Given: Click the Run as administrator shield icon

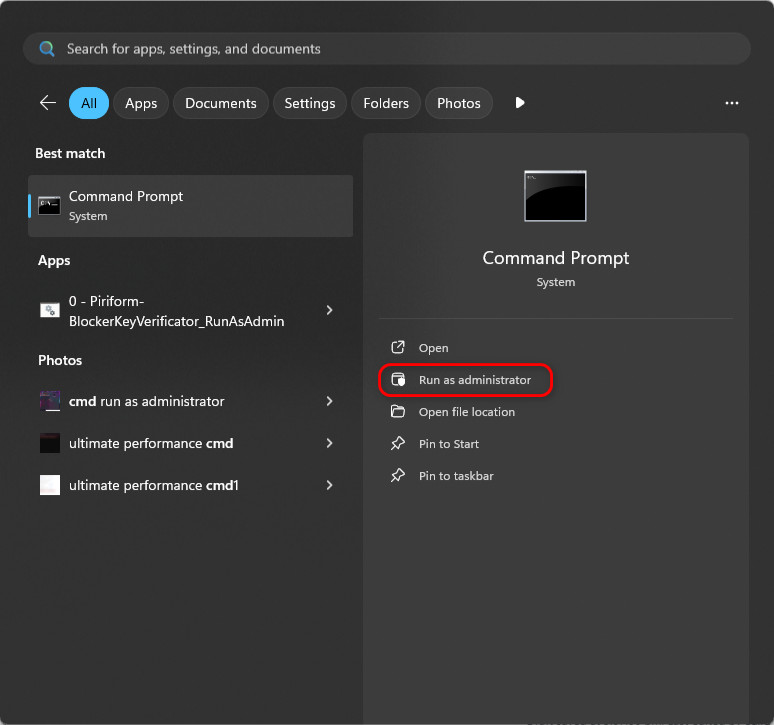Looking at the screenshot, I should (x=398, y=380).
